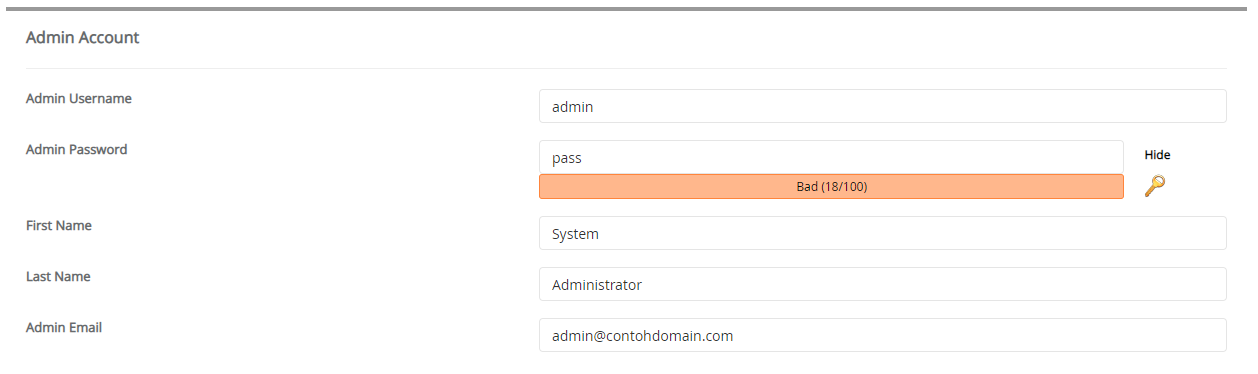
Task: Place cursor on the 'admin' username value
Action: (x=572, y=106)
